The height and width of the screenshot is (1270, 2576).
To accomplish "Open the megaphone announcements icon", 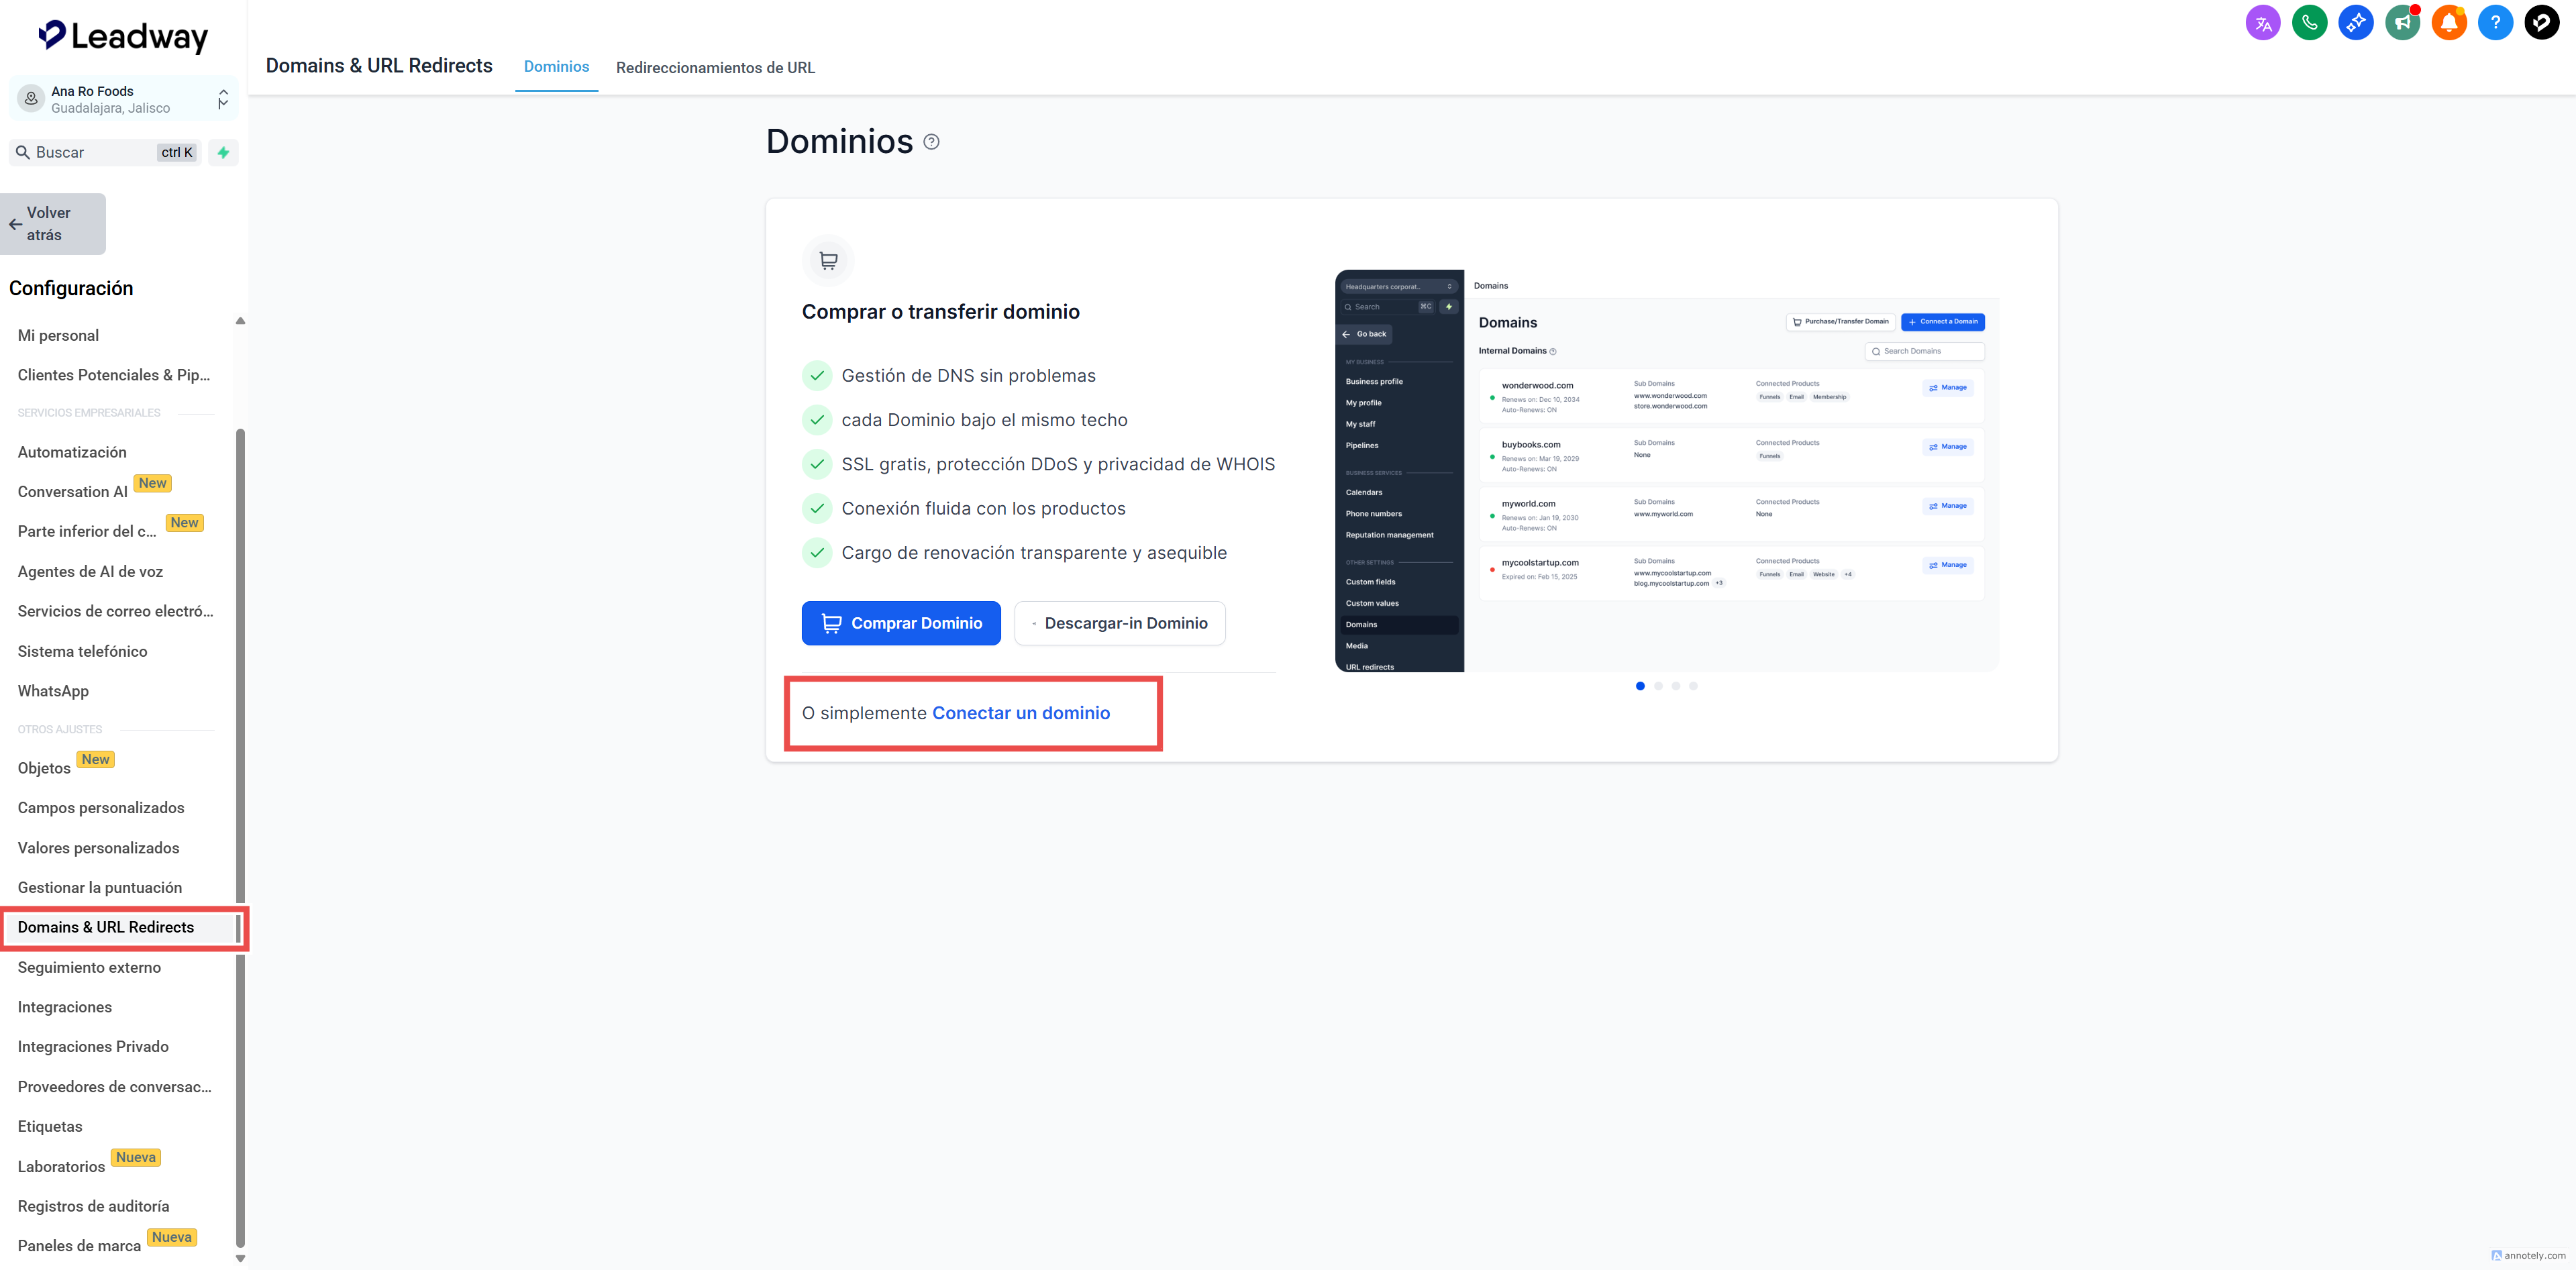I will 2402,22.
